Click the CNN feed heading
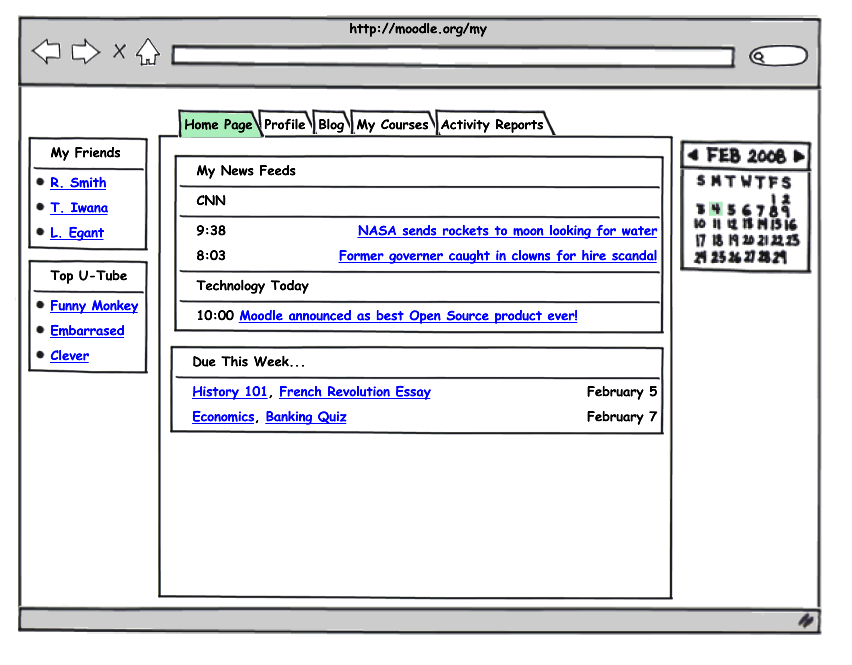Viewport: 852px width, 665px height. click(211, 201)
